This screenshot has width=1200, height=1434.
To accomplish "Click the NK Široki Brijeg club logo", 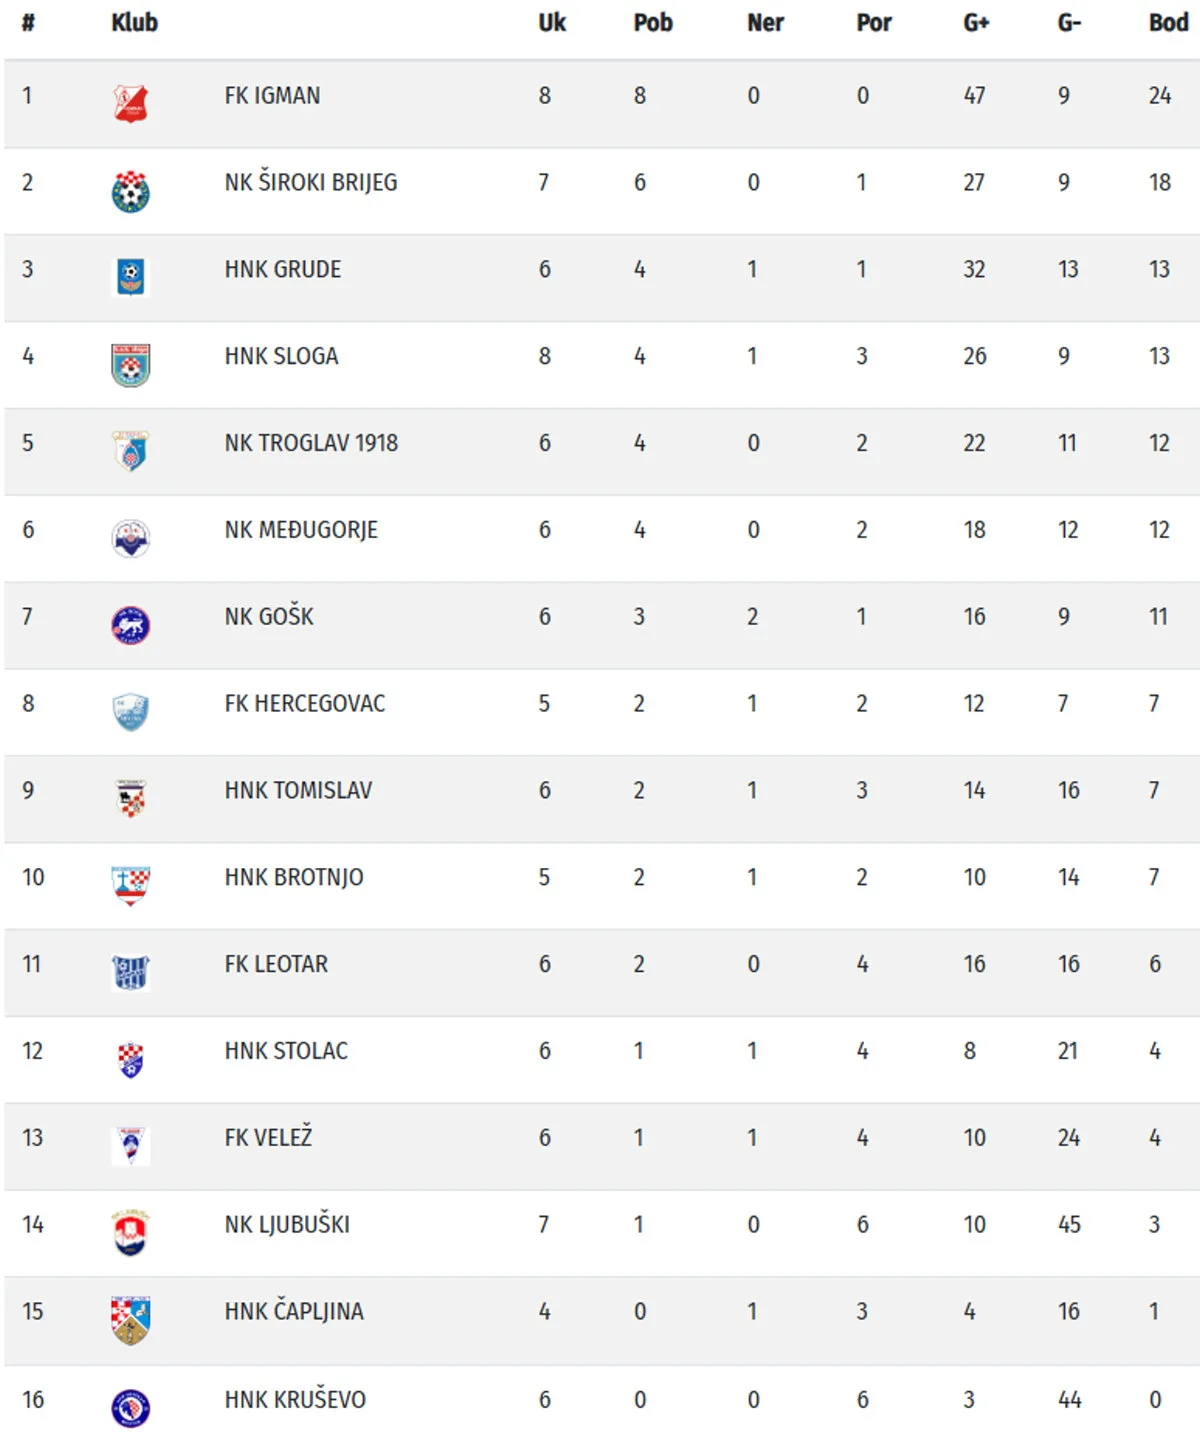I will click(x=131, y=191).
